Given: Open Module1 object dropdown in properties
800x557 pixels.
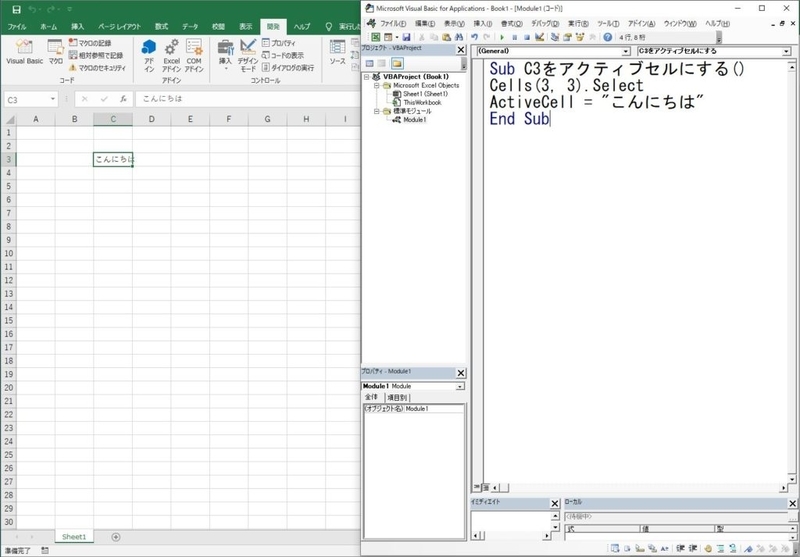Looking at the screenshot, I should [460, 387].
